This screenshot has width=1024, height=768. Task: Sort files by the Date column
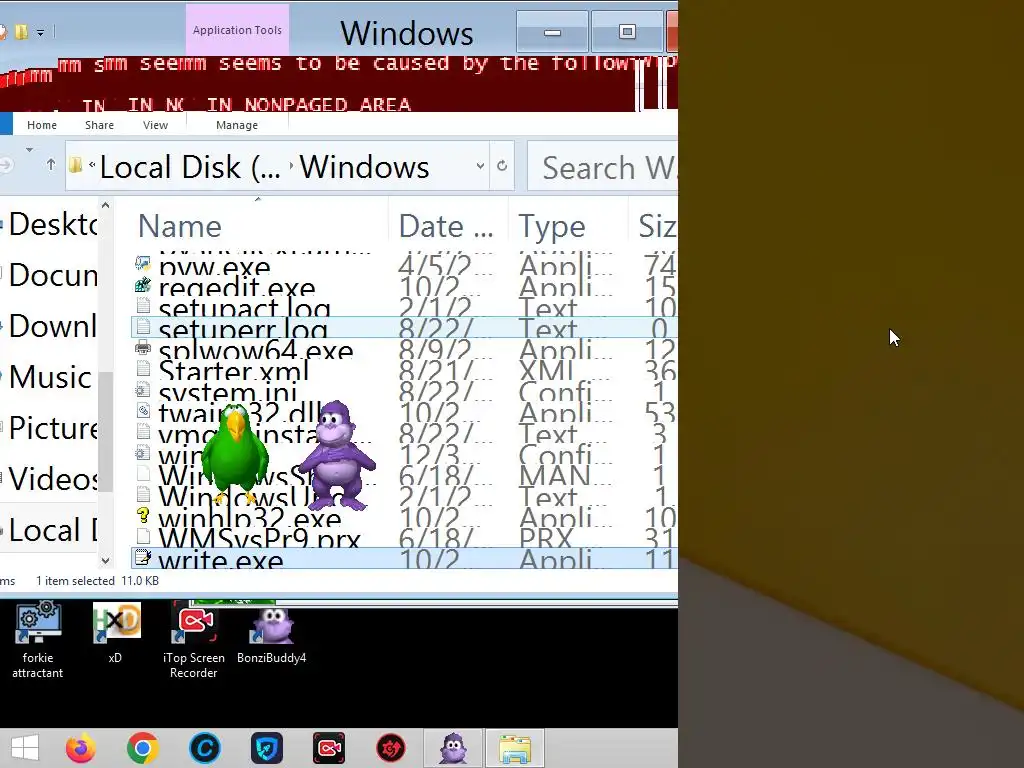[x=448, y=226]
